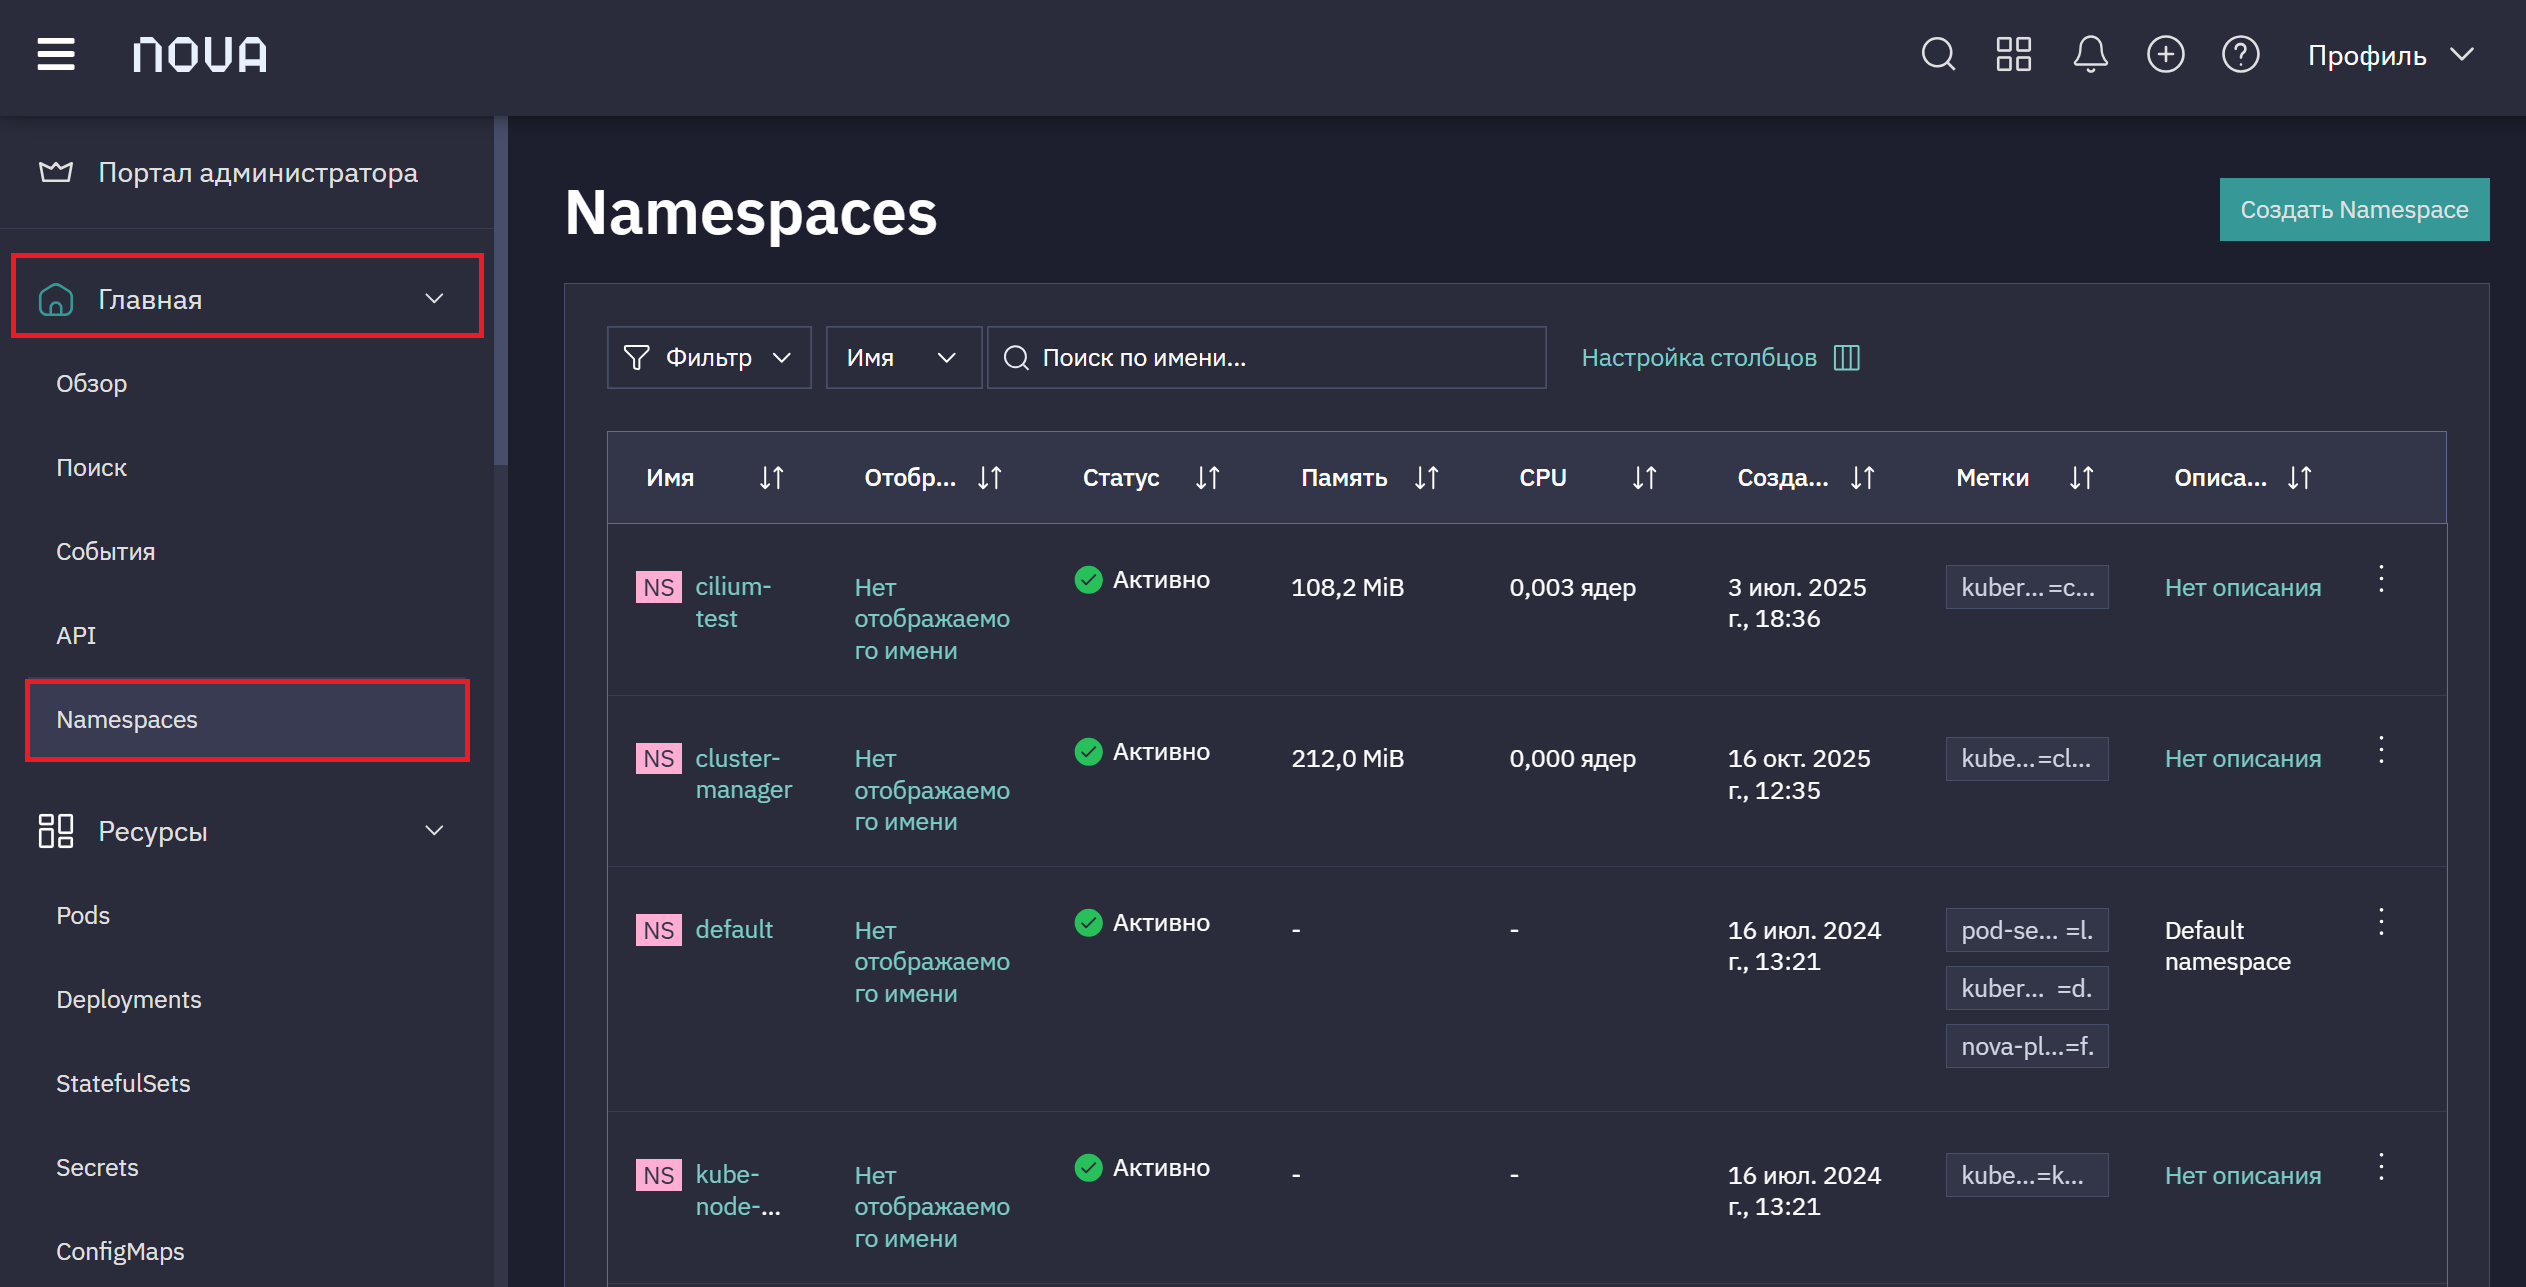Click Создать Namespace button

point(2355,210)
